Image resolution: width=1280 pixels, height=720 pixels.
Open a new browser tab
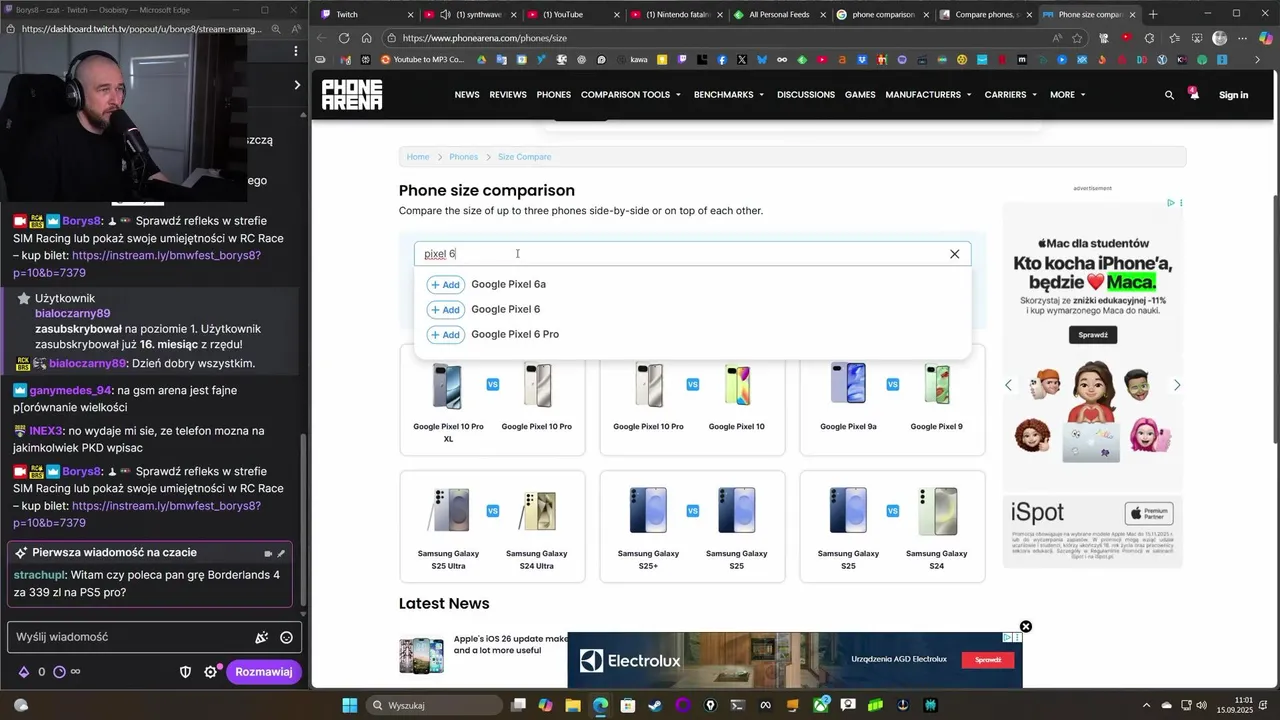[1153, 15]
